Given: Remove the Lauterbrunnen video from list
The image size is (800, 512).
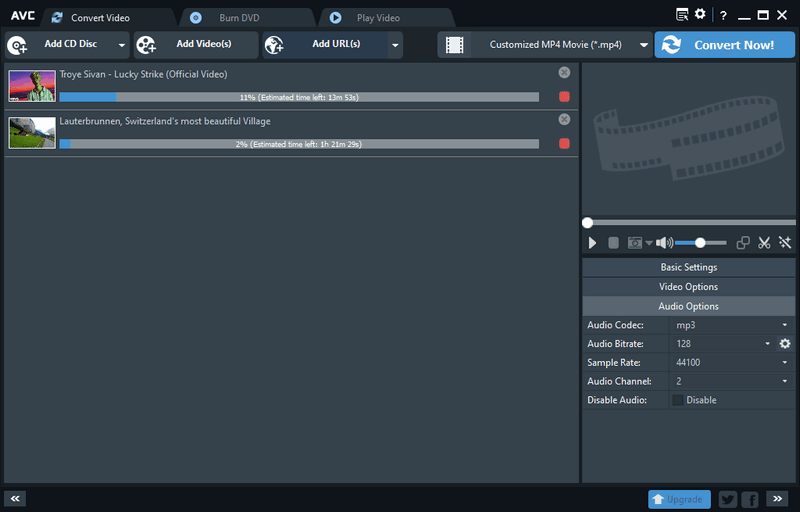Looking at the screenshot, I should pyautogui.click(x=564, y=119).
